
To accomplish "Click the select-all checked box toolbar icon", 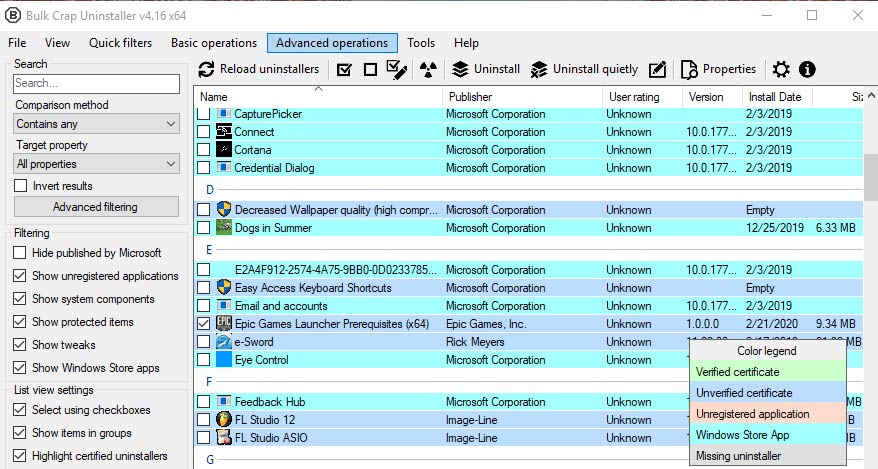I will (344, 69).
